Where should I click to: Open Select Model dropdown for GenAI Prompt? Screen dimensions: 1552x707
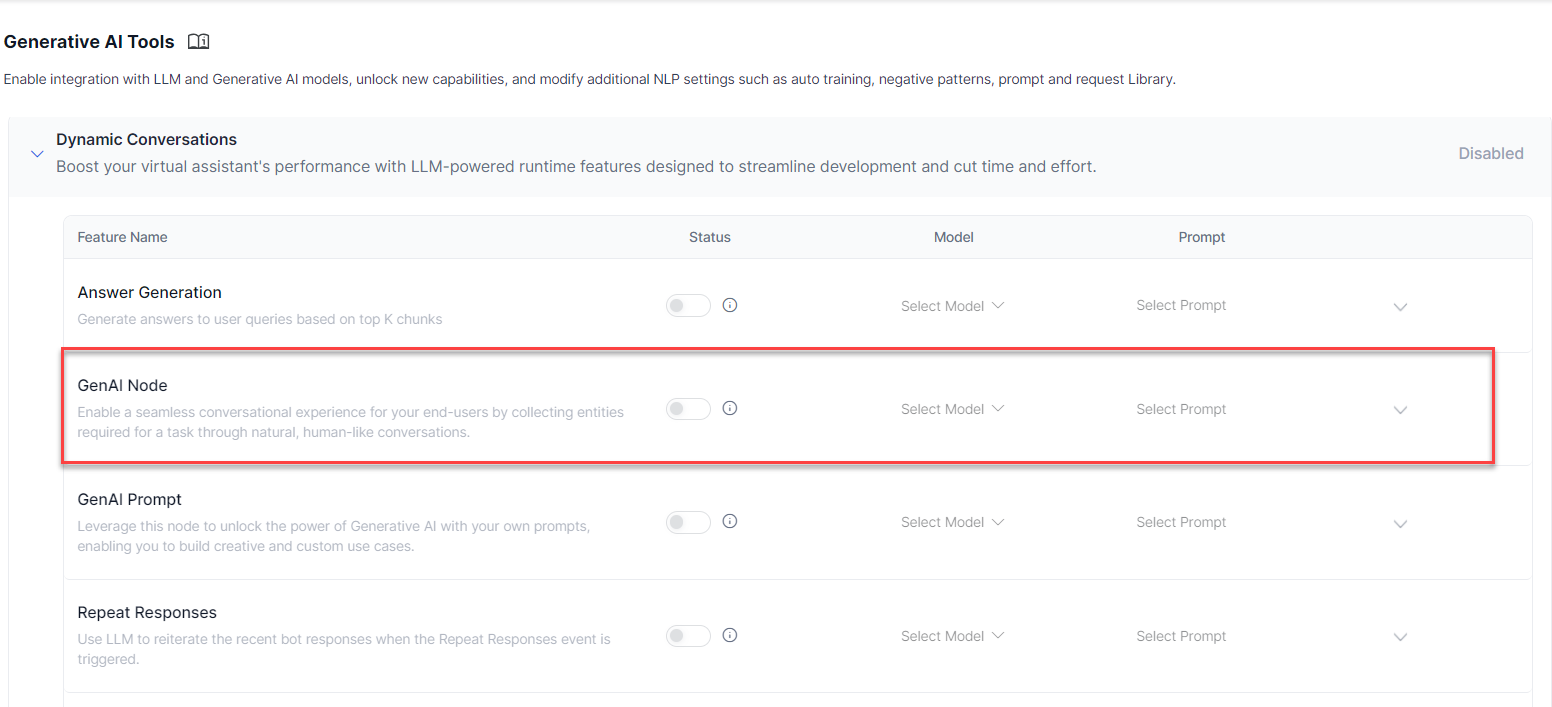pos(952,522)
